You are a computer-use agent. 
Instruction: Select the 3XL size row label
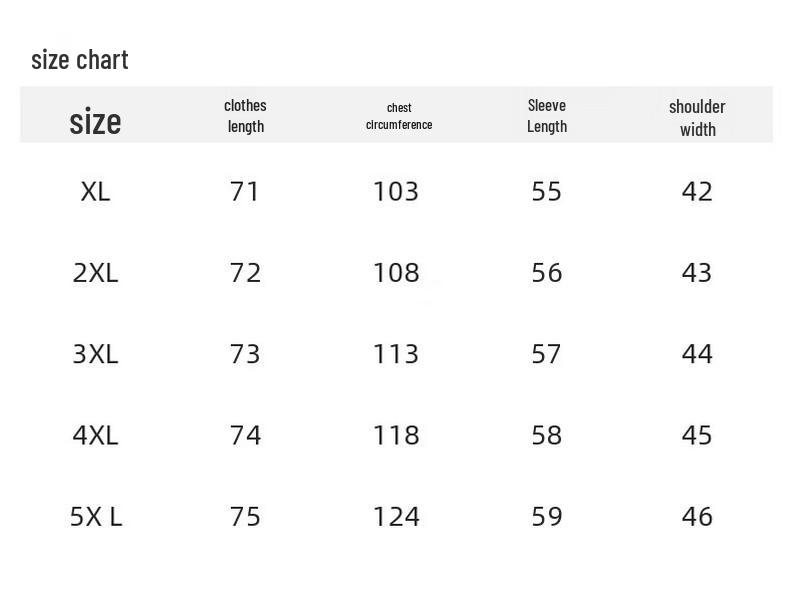[x=95, y=354]
